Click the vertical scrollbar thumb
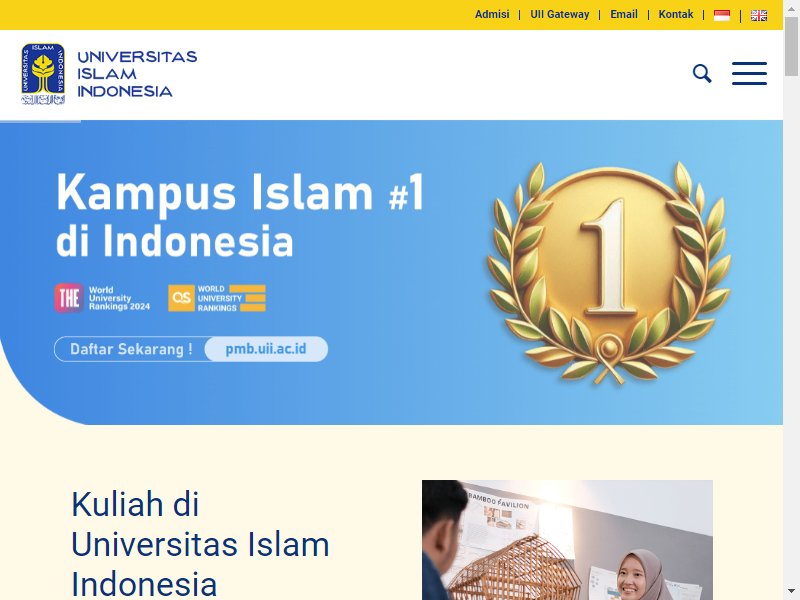800x600 pixels. (x=791, y=47)
